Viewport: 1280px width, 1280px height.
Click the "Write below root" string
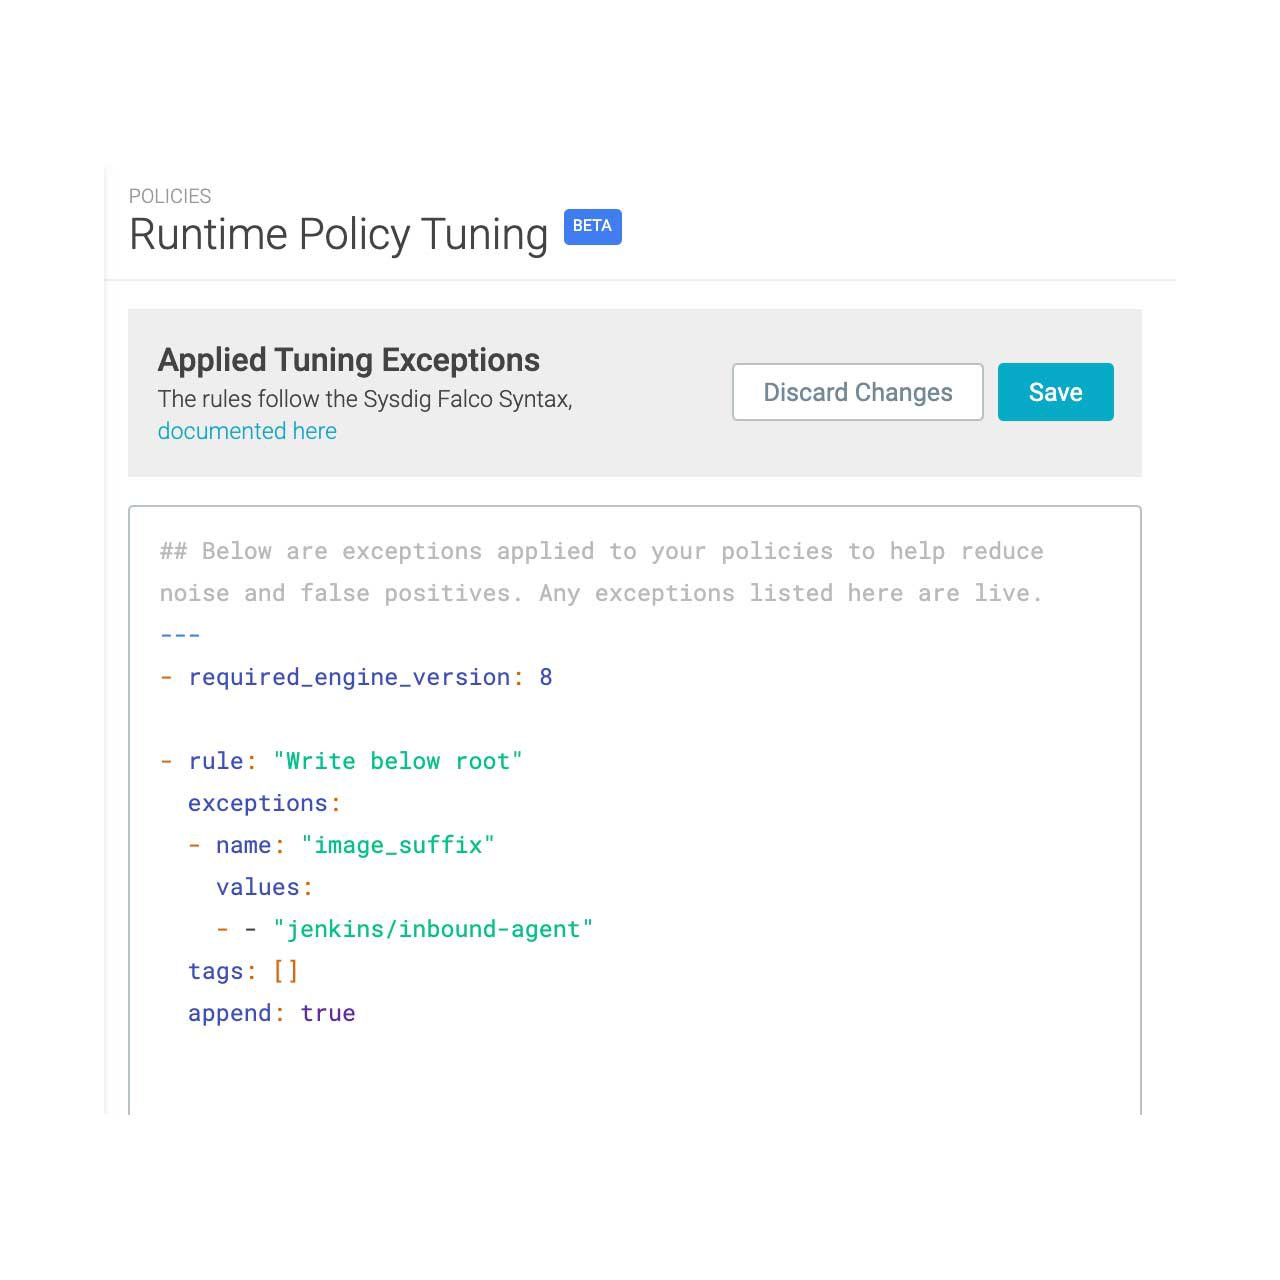click(397, 761)
